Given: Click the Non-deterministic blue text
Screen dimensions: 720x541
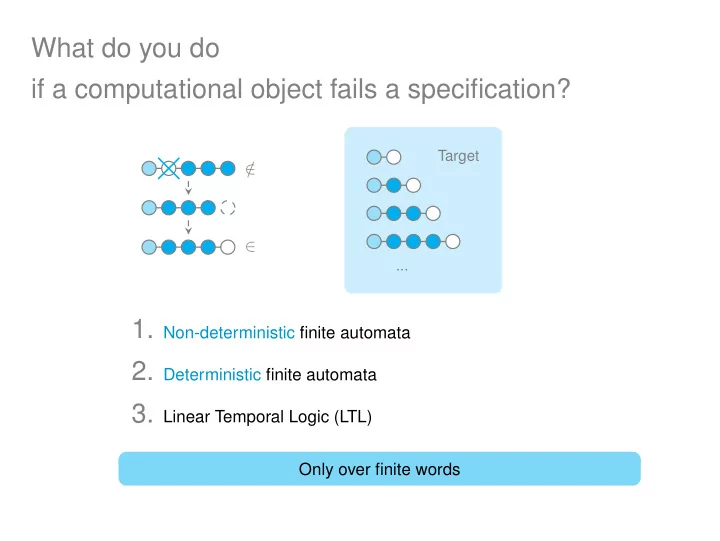Looking at the screenshot, I should (229, 332).
